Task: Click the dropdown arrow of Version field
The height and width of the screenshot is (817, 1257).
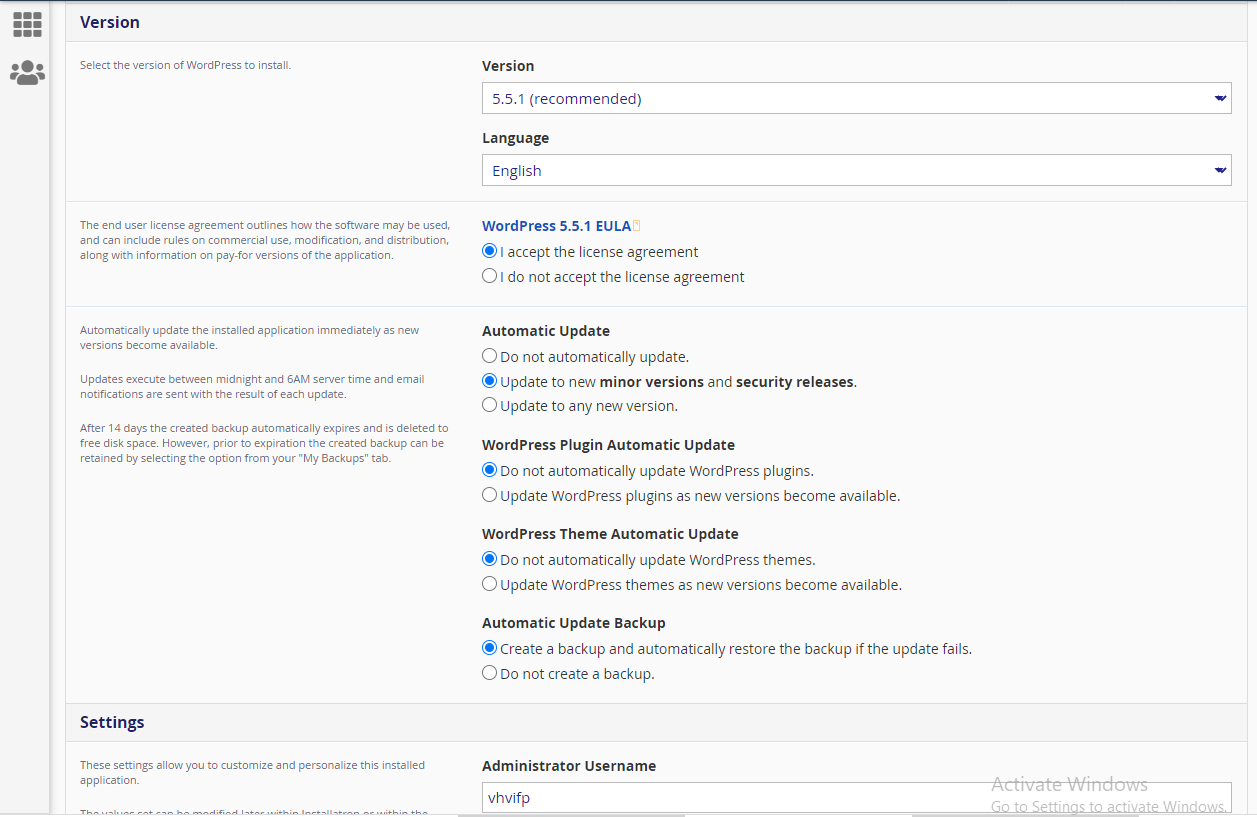Action: click(x=1220, y=99)
